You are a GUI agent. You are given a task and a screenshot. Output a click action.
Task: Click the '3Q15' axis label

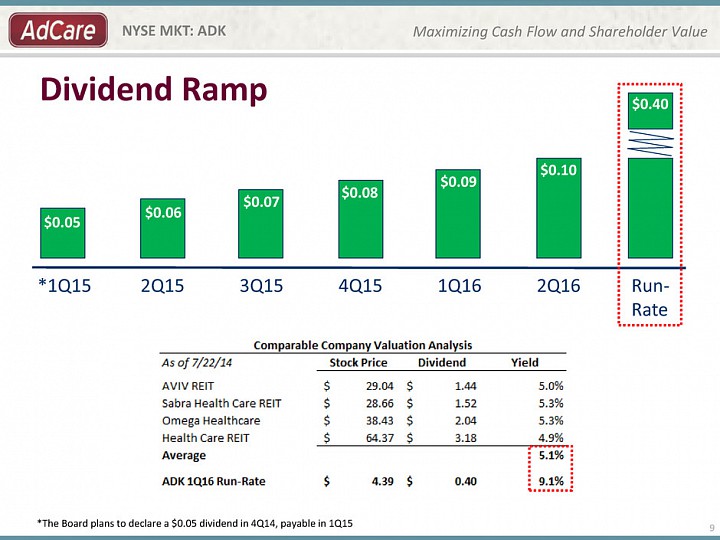click(x=261, y=286)
